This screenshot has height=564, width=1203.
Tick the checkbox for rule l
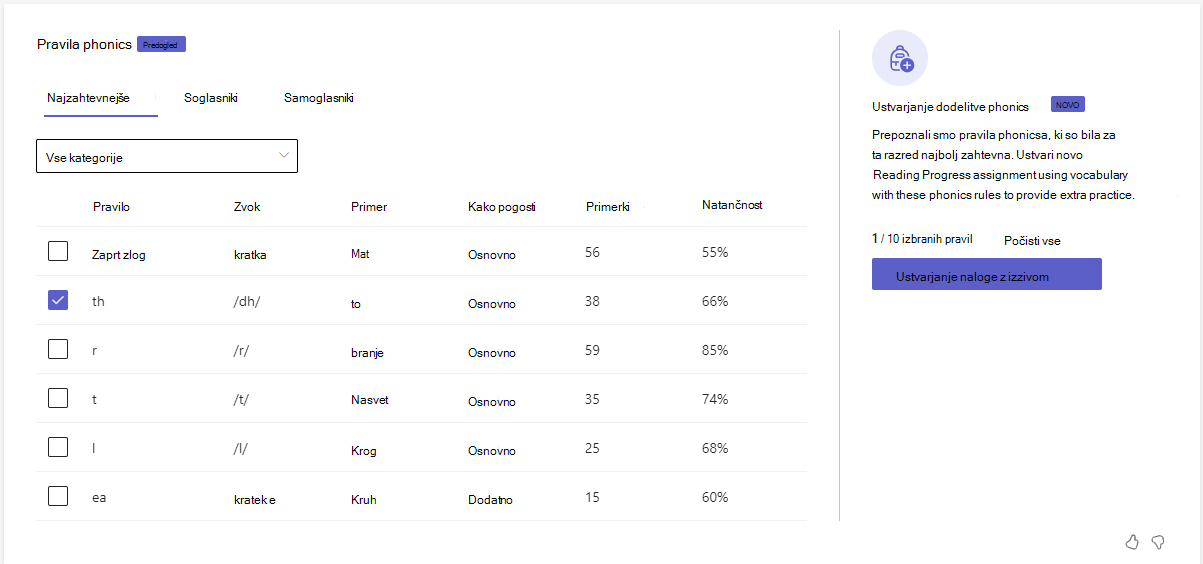tap(58, 447)
